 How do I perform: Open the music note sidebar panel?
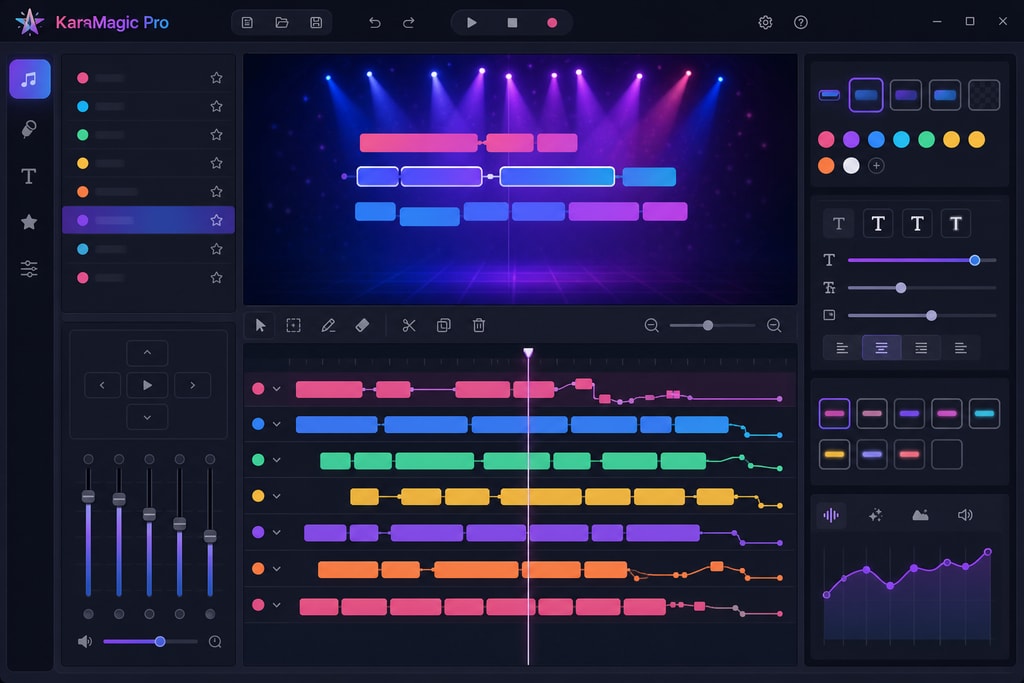[x=29, y=79]
